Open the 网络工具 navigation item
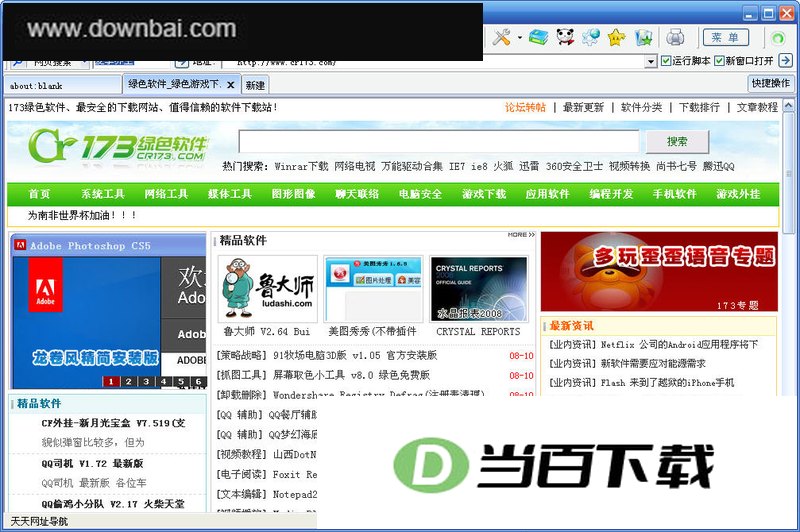Viewport: 800px width, 532px height. (166, 194)
